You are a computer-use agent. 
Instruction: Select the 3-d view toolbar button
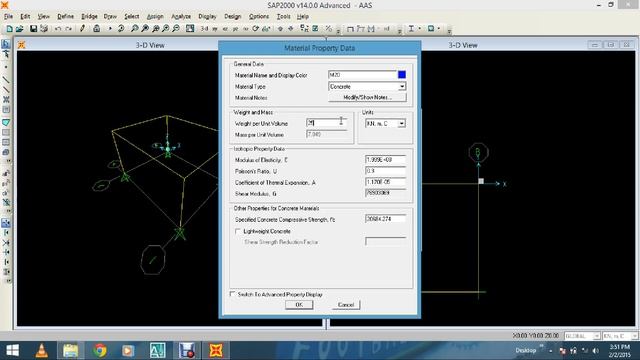[204, 29]
